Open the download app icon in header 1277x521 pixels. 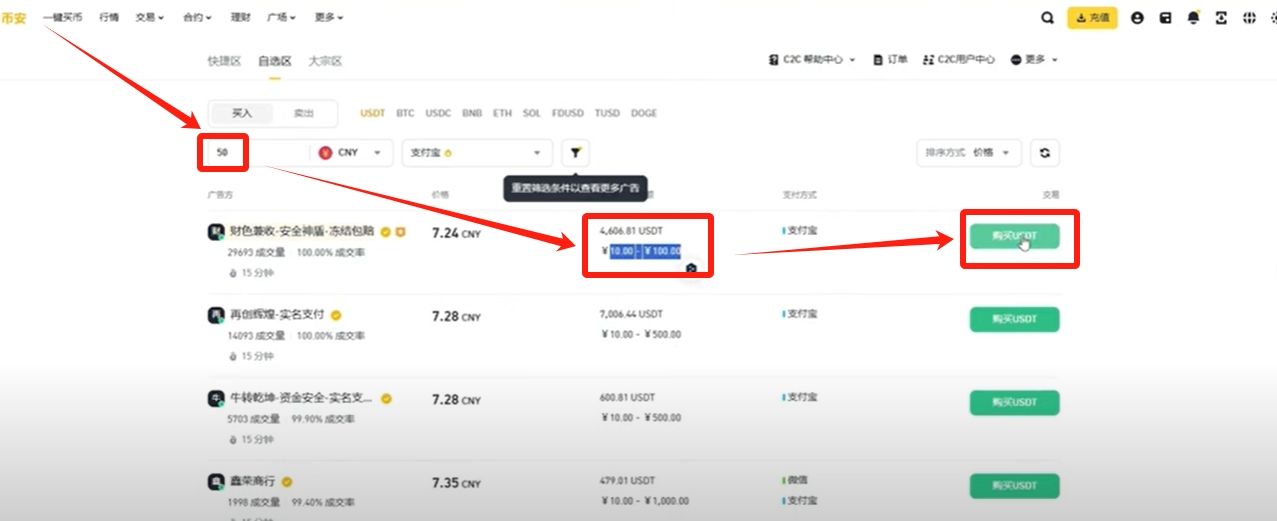pos(1221,18)
